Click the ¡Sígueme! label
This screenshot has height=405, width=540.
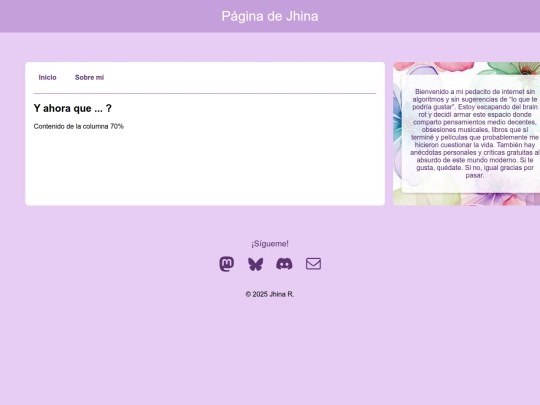pos(270,244)
